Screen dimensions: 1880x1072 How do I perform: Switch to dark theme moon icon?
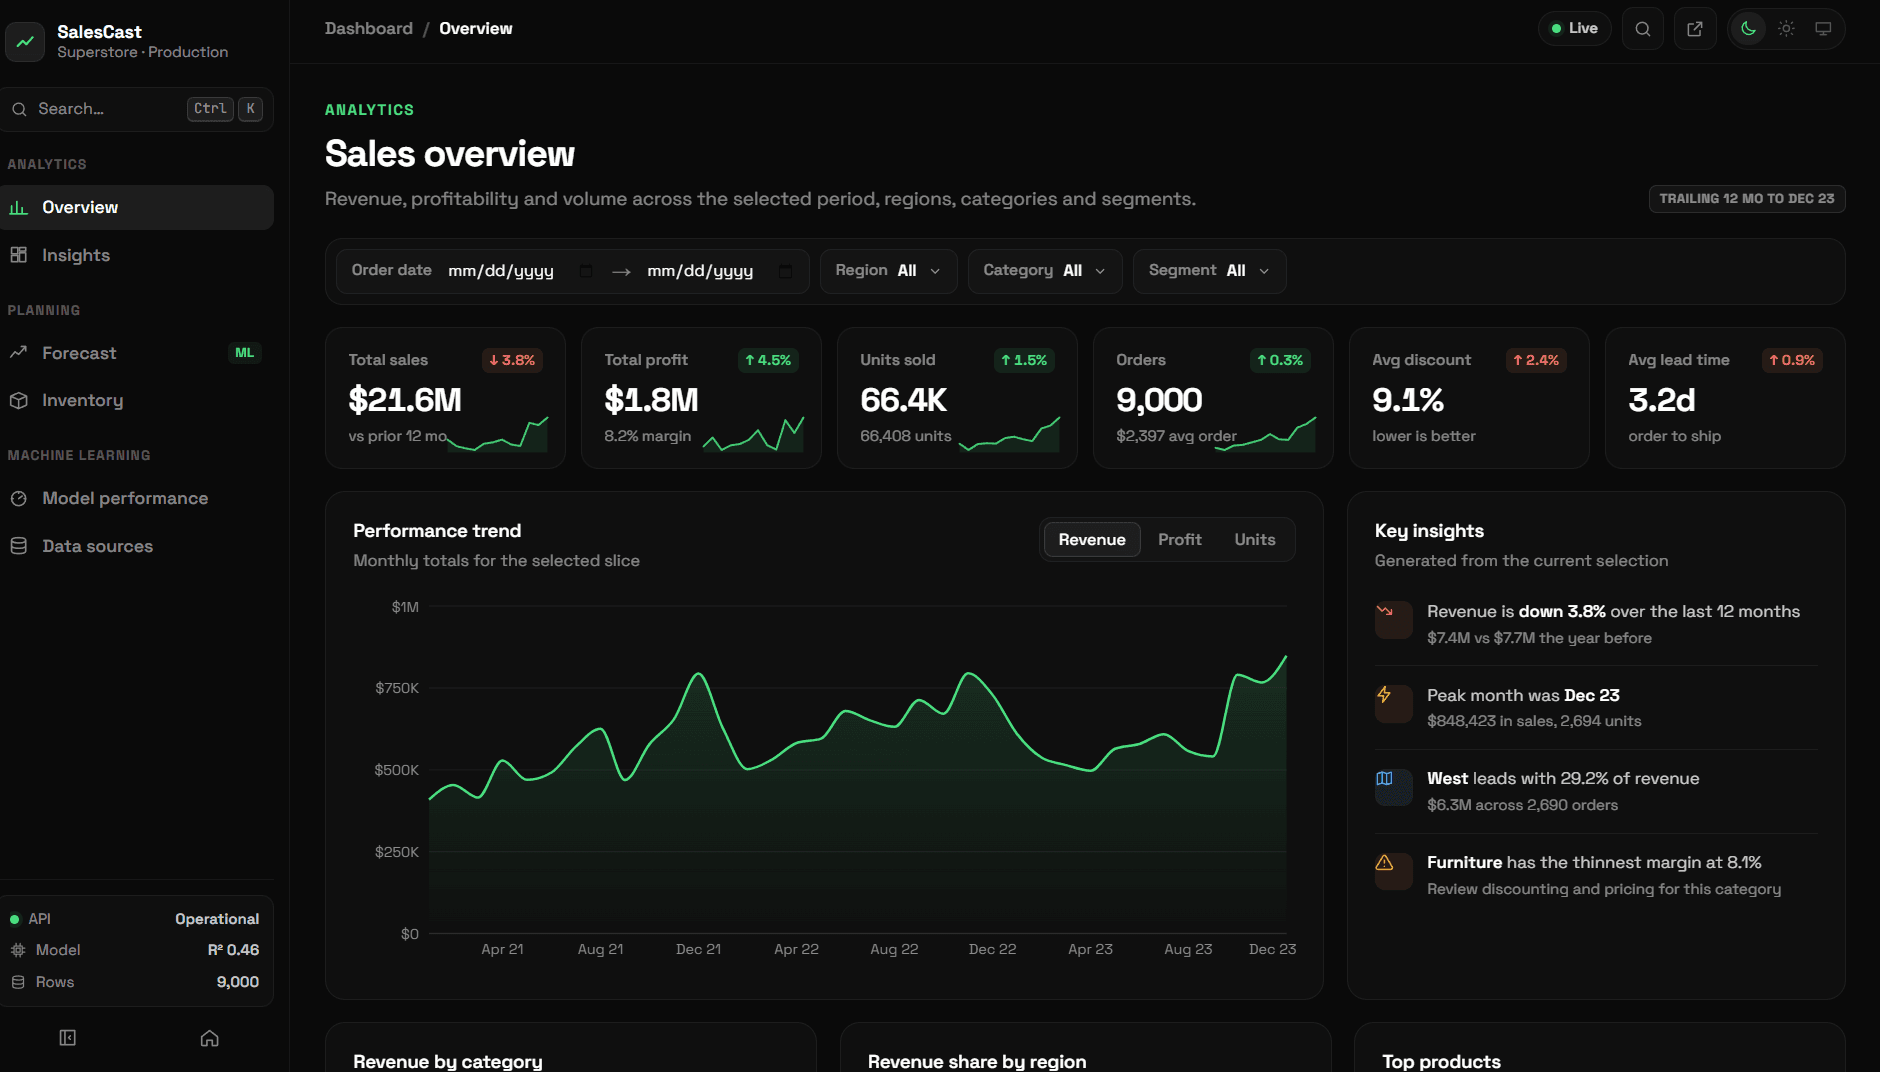(x=1748, y=29)
